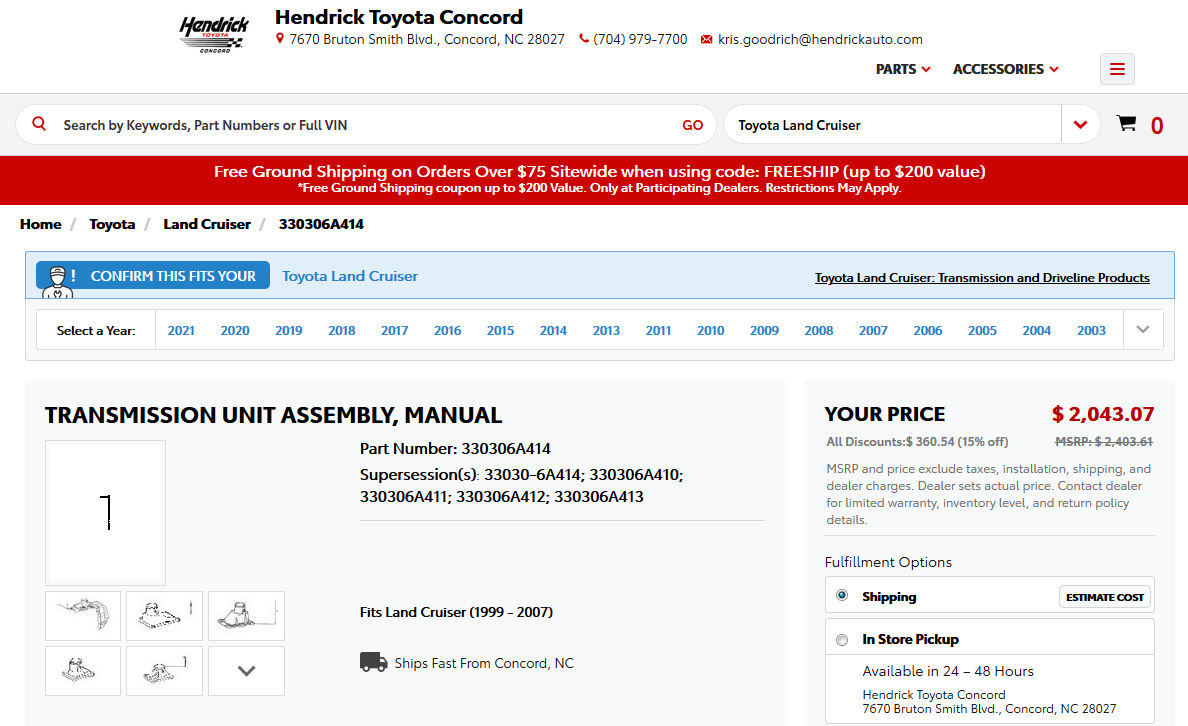Select model year 2014
This screenshot has height=726, width=1188.
click(x=553, y=330)
